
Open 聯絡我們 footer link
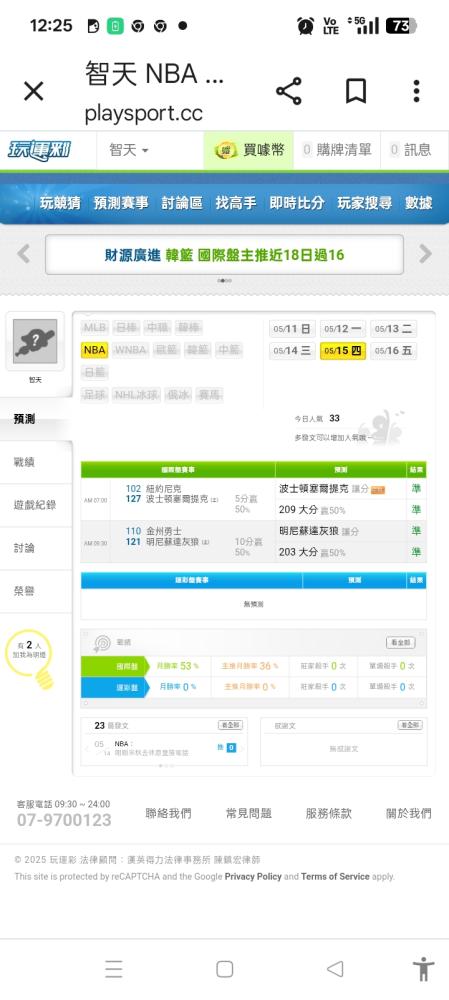[168, 813]
